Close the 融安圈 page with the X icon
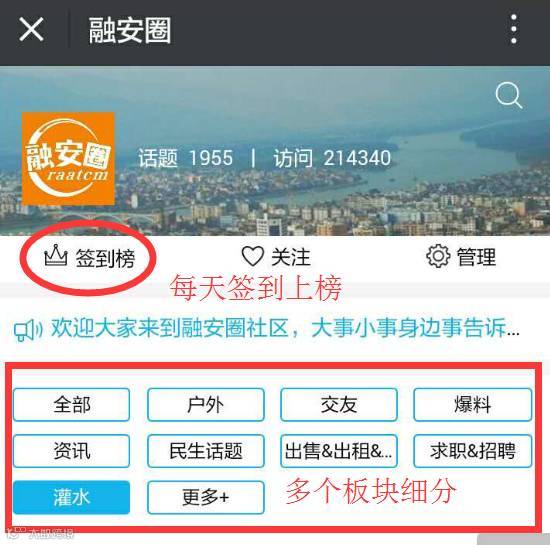The image size is (550, 545). point(31,29)
